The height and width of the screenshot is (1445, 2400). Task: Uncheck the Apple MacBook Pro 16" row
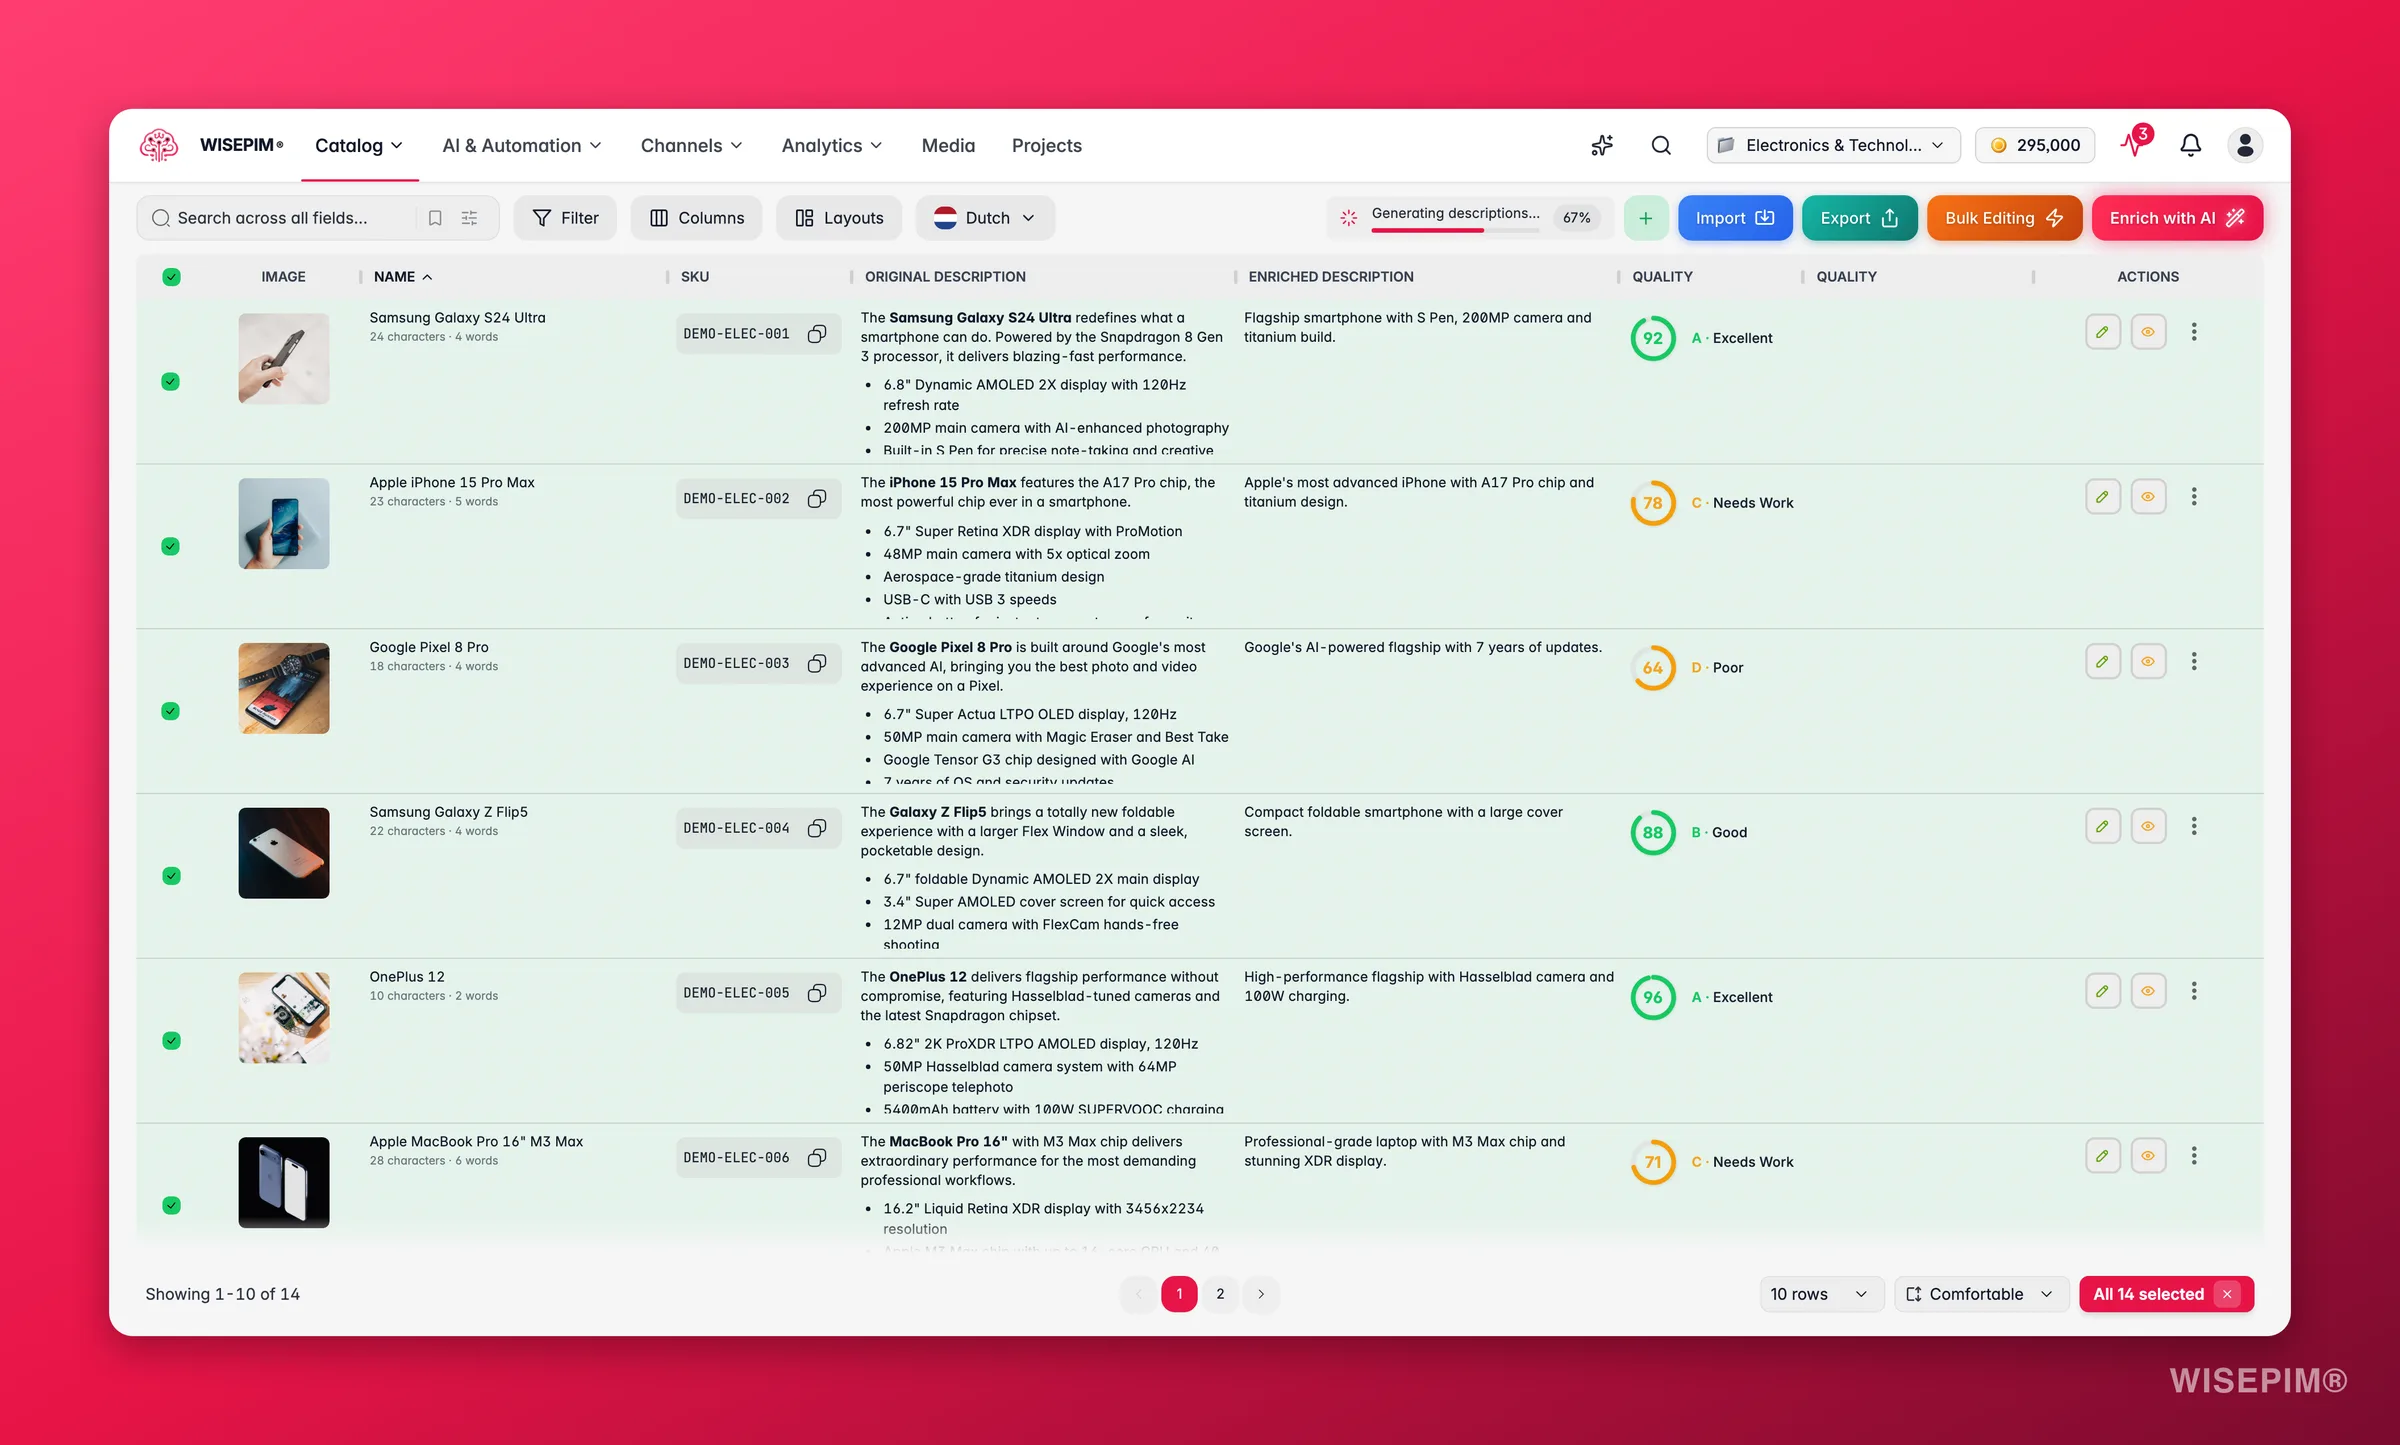pos(171,1205)
